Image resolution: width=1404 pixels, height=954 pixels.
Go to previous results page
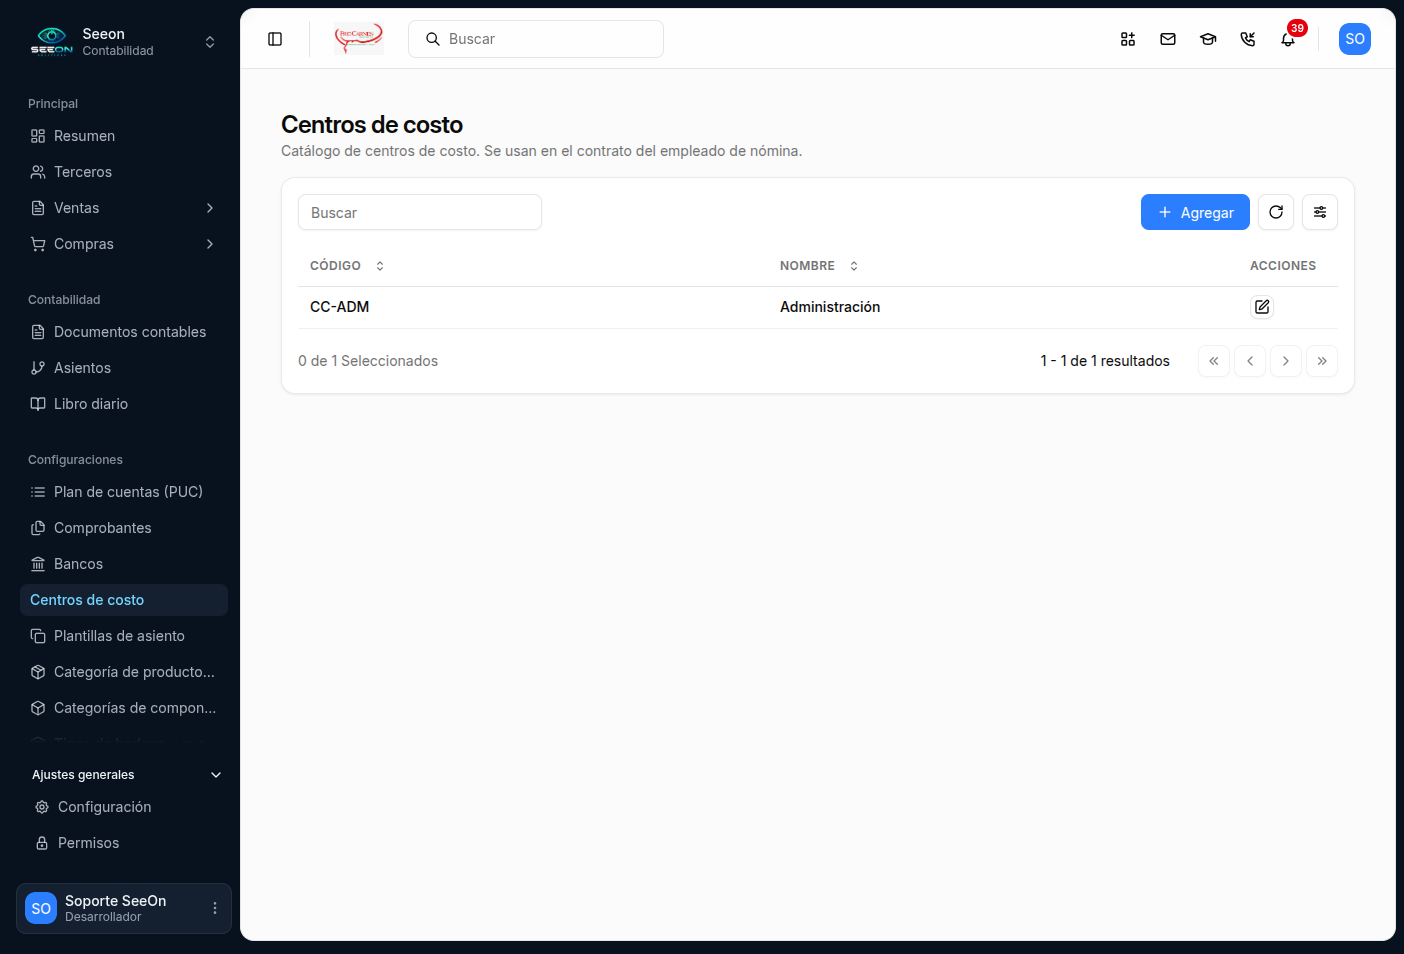tap(1250, 361)
